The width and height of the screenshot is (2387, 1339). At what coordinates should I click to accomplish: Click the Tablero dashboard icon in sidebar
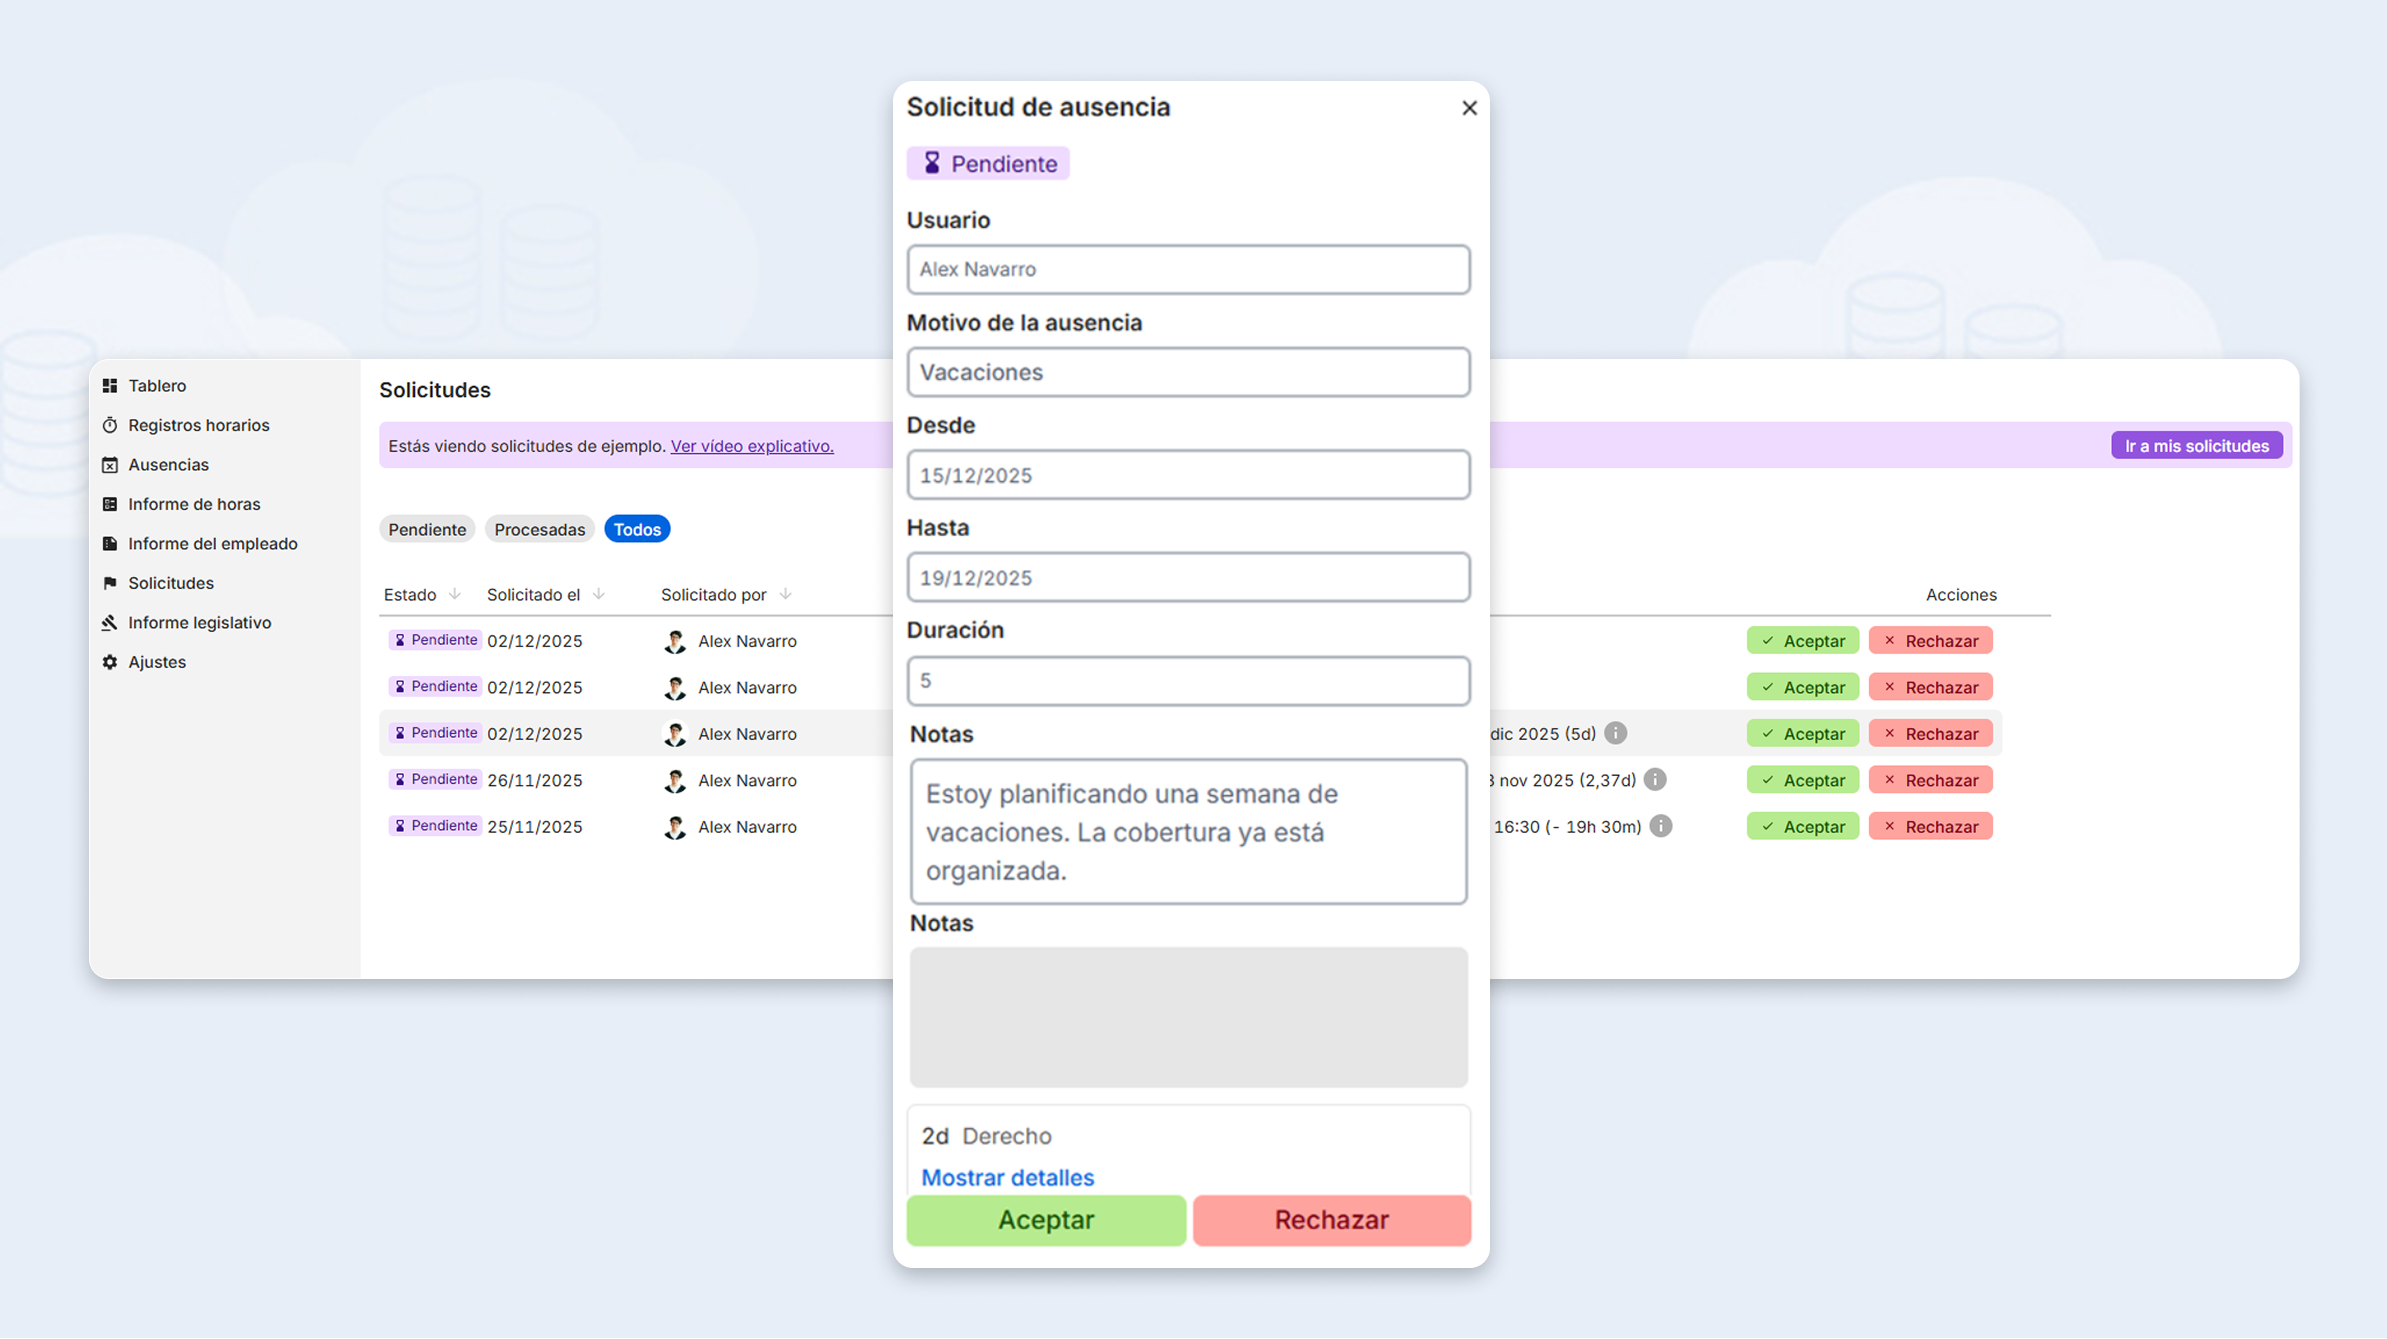[110, 386]
